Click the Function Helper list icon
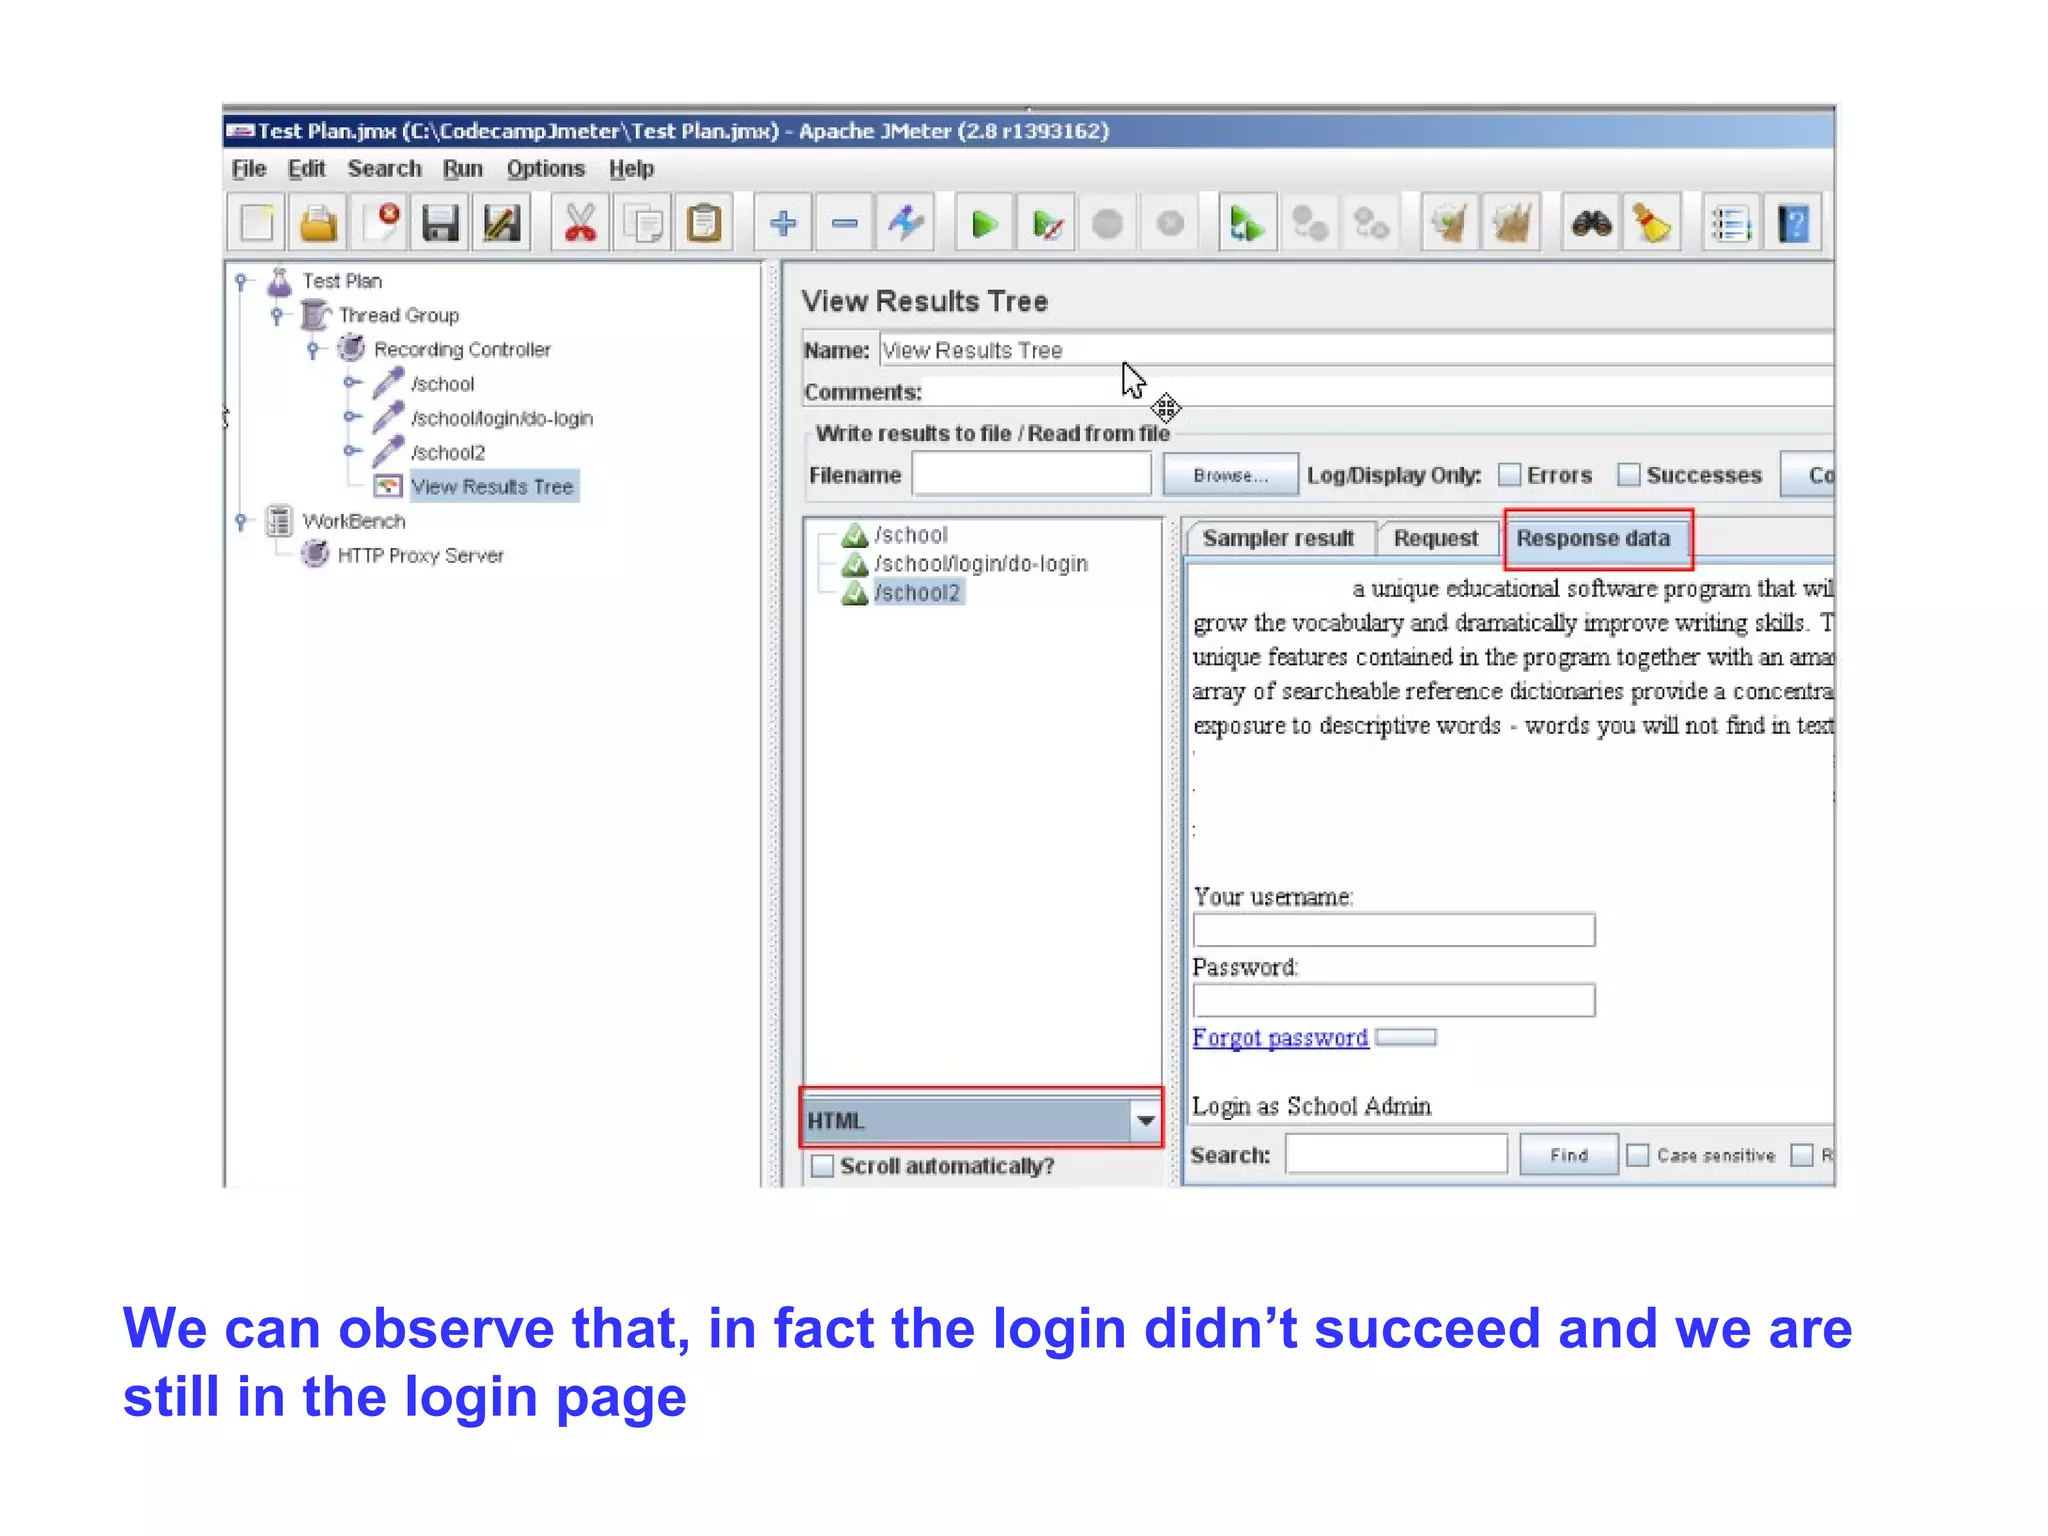The image size is (2048, 1536). (1731, 222)
